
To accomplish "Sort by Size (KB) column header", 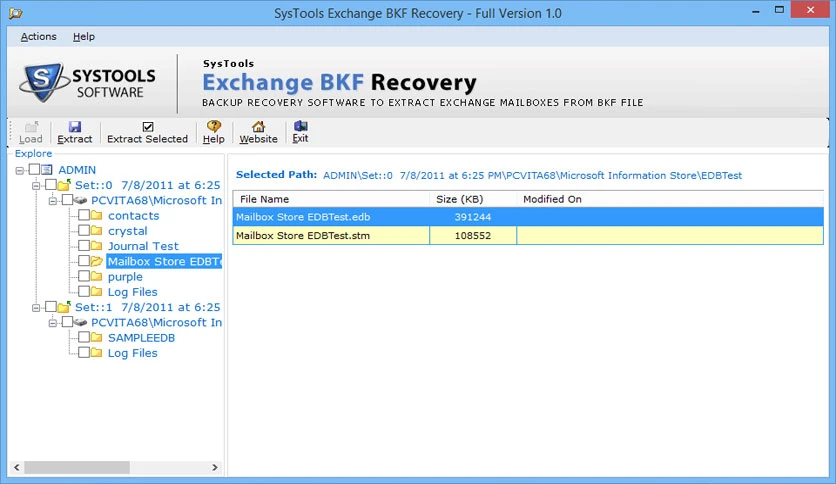I will point(473,199).
